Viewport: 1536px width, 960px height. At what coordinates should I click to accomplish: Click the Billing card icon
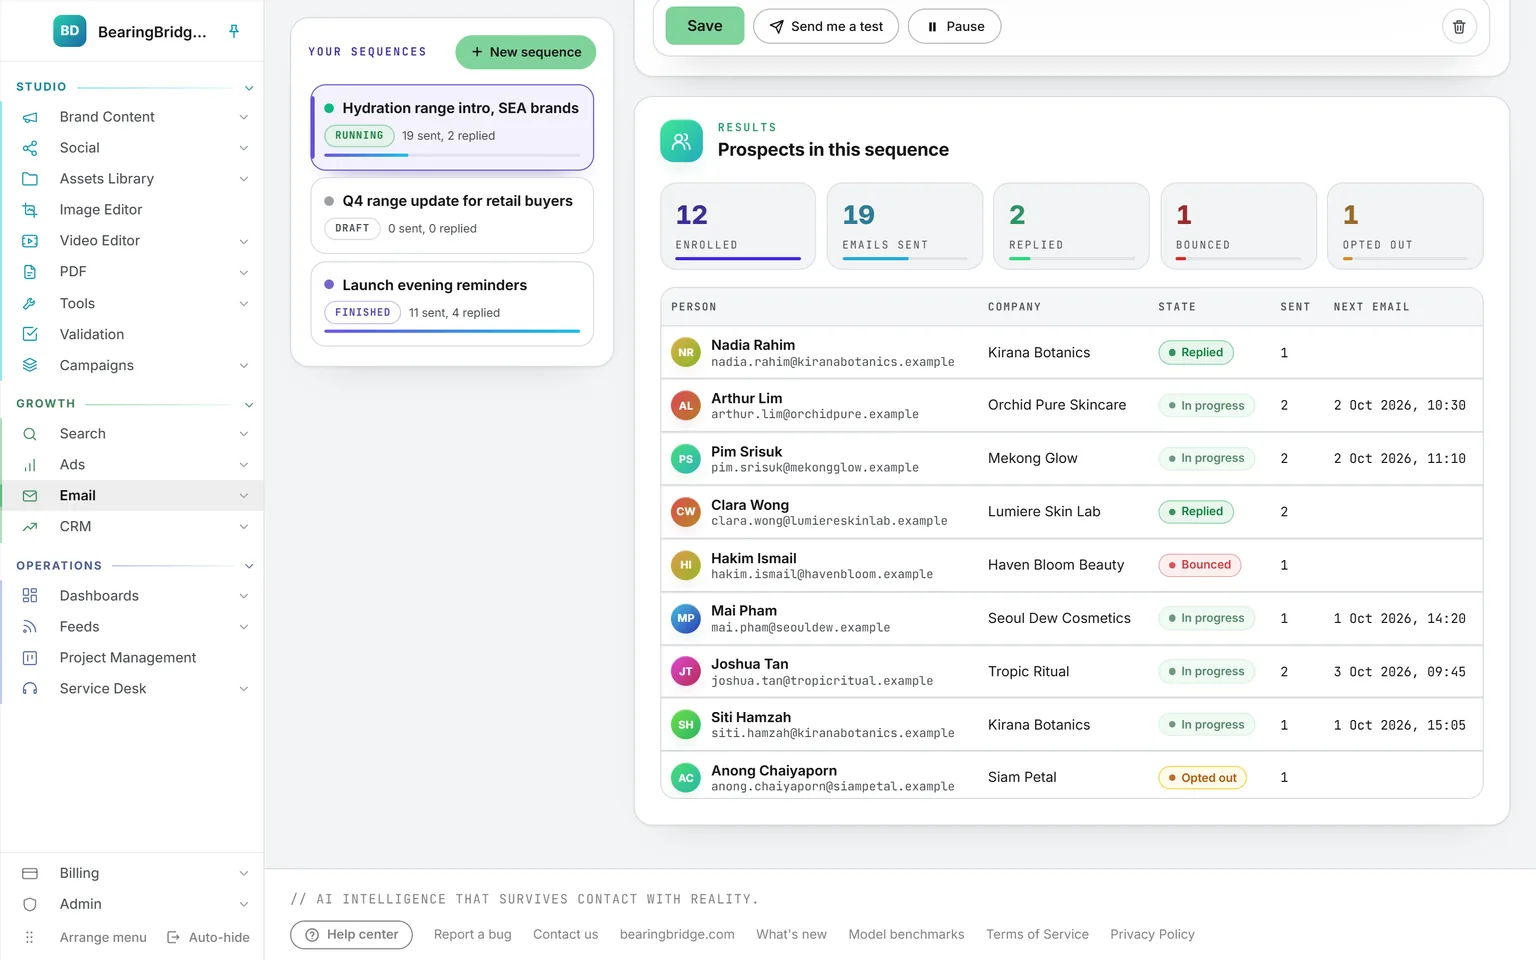[30, 873]
